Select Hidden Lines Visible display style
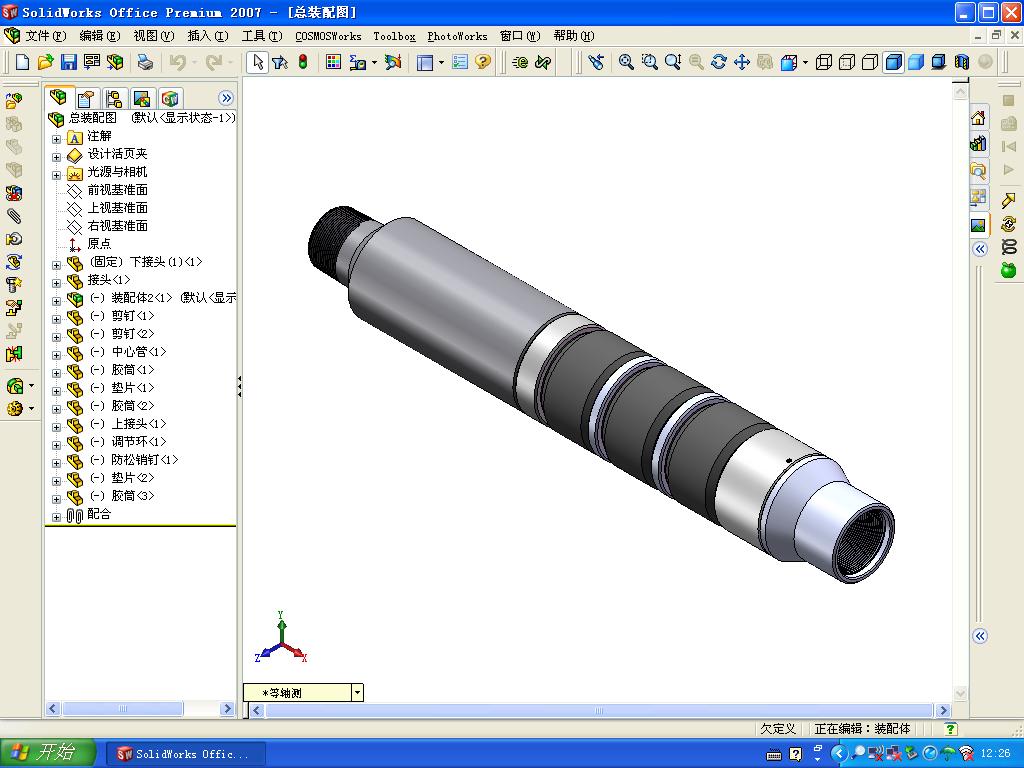This screenshot has height=768, width=1024. (x=847, y=62)
